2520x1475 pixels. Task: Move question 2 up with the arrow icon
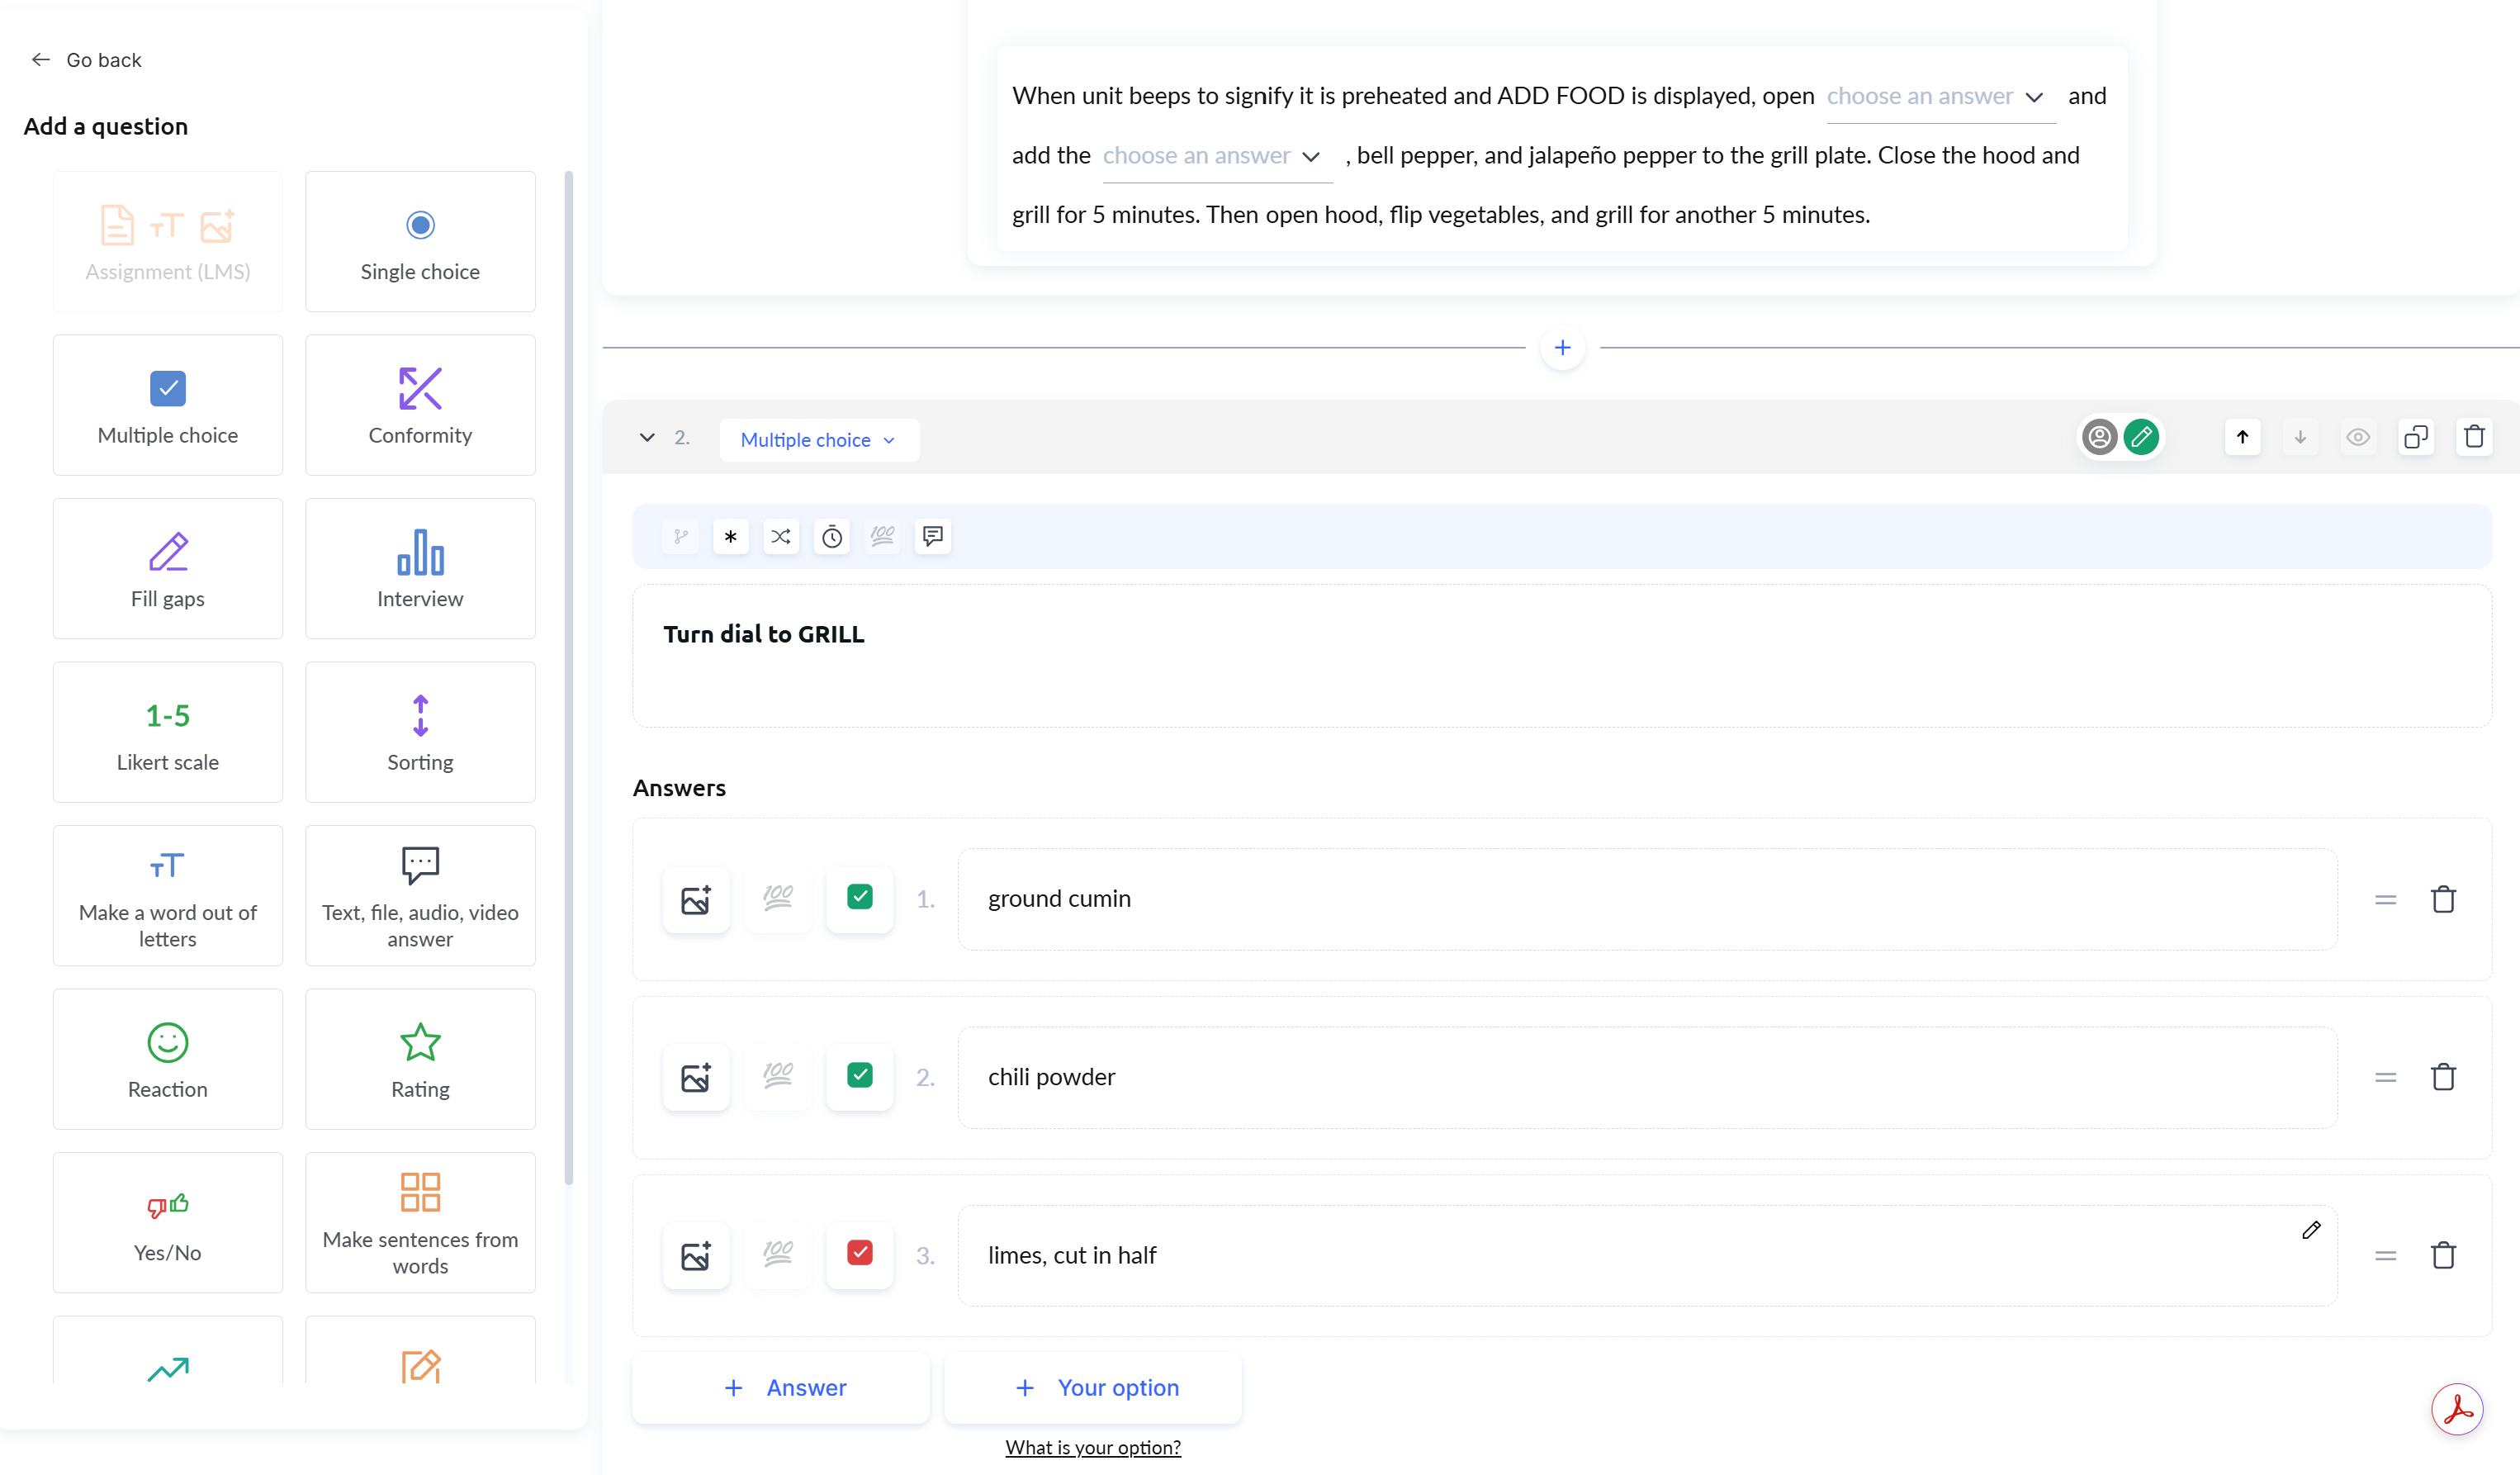(2242, 437)
